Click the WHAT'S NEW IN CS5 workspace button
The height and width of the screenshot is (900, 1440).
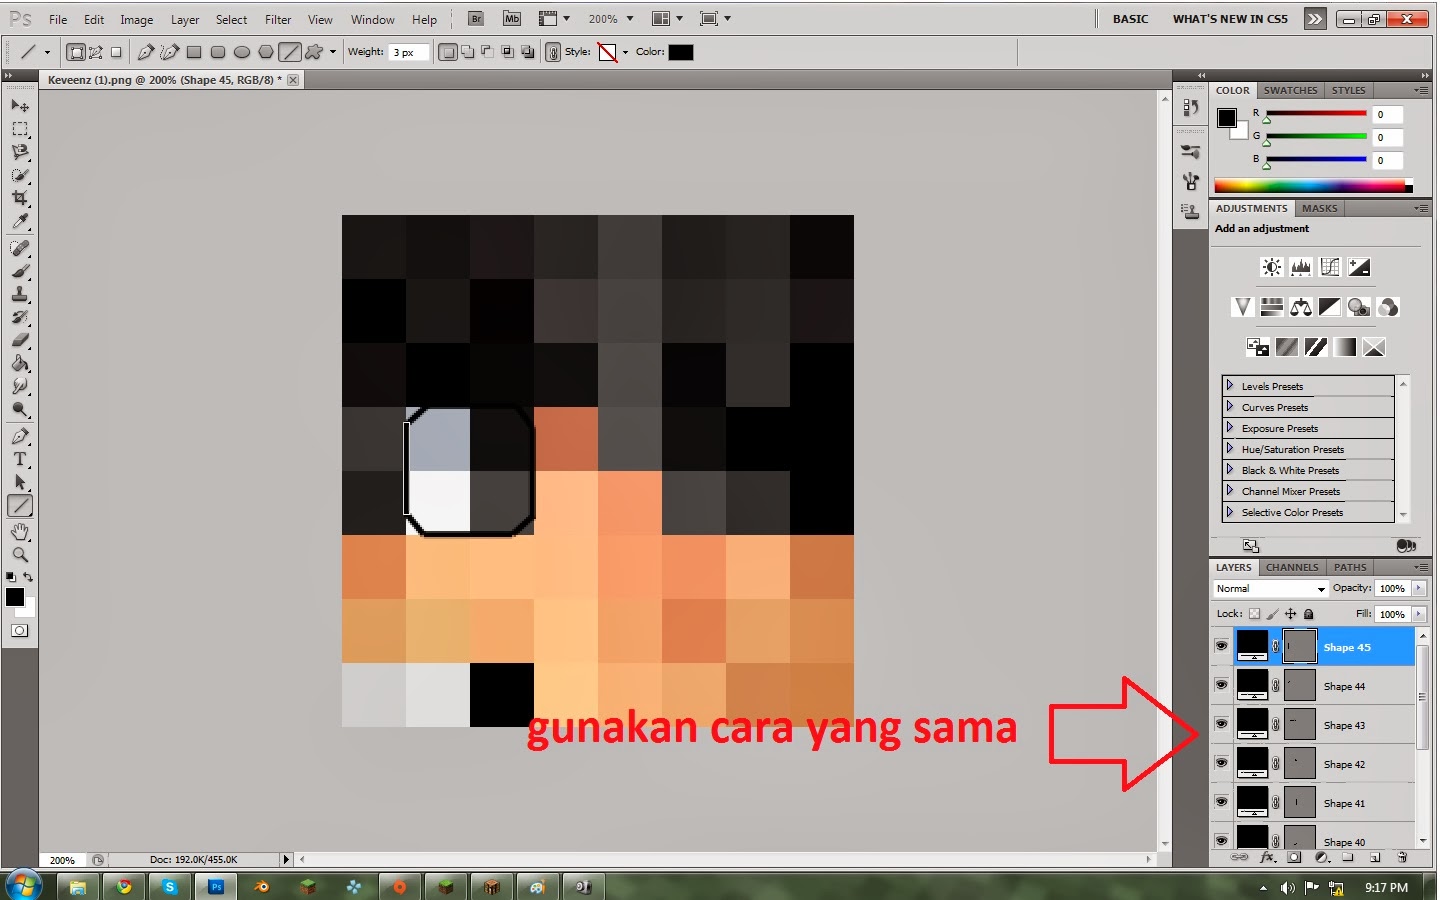click(x=1230, y=18)
